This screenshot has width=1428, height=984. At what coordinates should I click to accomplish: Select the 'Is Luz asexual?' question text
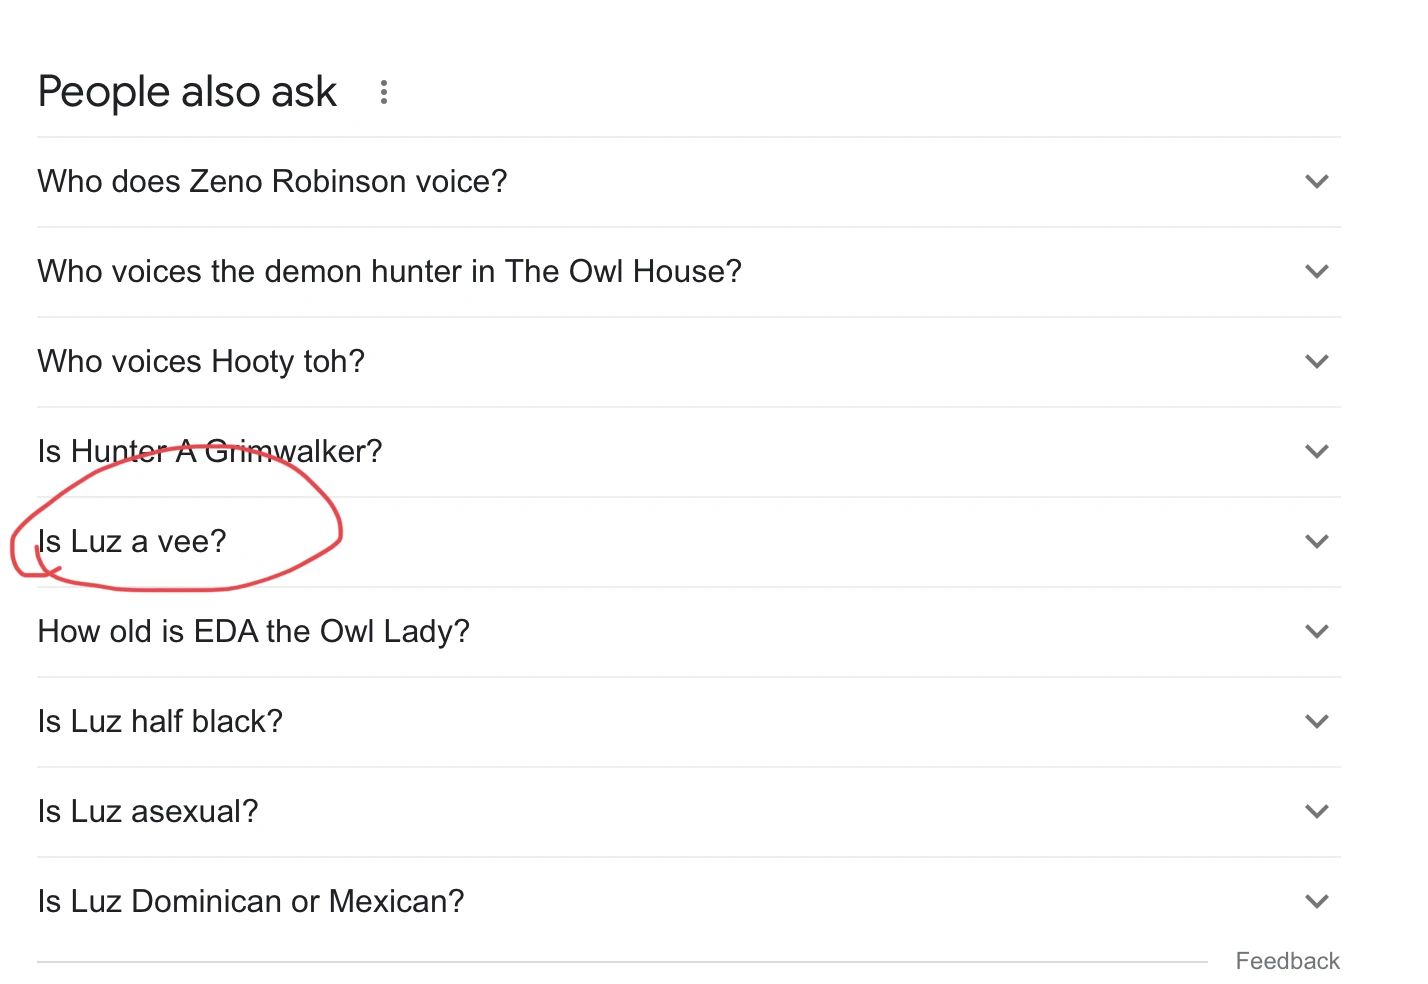point(147,811)
